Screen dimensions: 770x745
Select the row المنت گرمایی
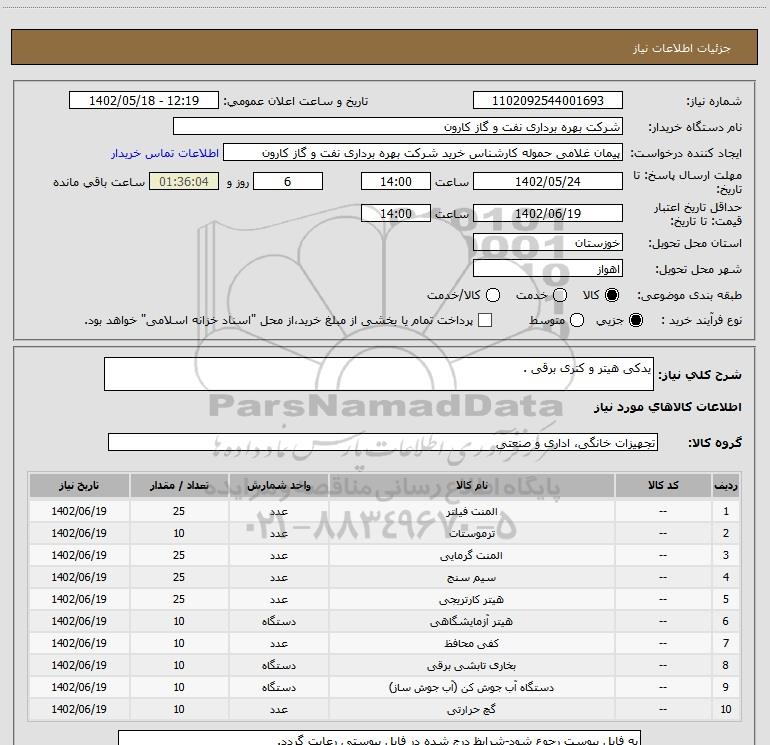point(384,555)
